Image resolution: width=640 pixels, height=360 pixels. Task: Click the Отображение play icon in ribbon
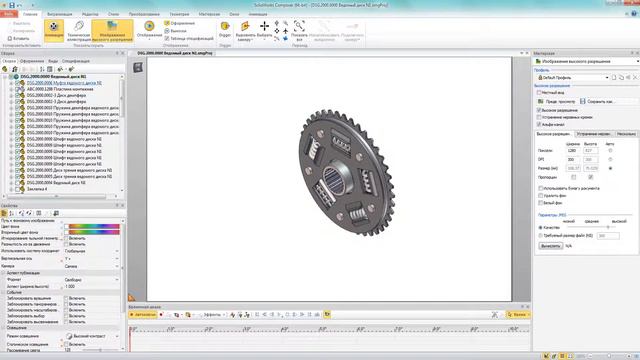149,26
